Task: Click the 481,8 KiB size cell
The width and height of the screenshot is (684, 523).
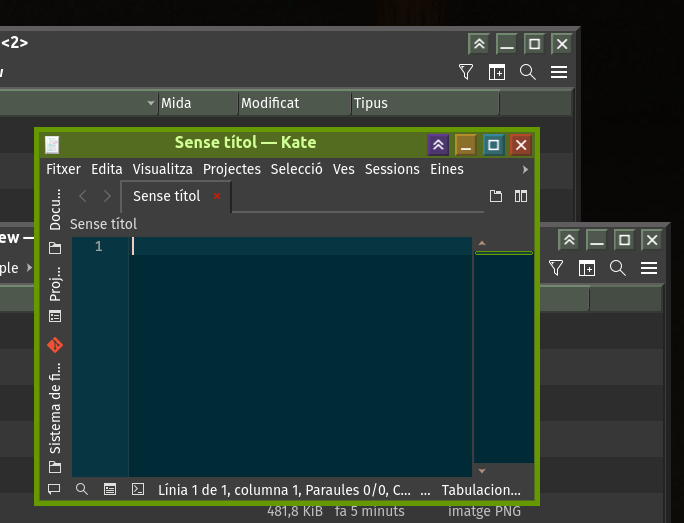Action: [x=295, y=511]
